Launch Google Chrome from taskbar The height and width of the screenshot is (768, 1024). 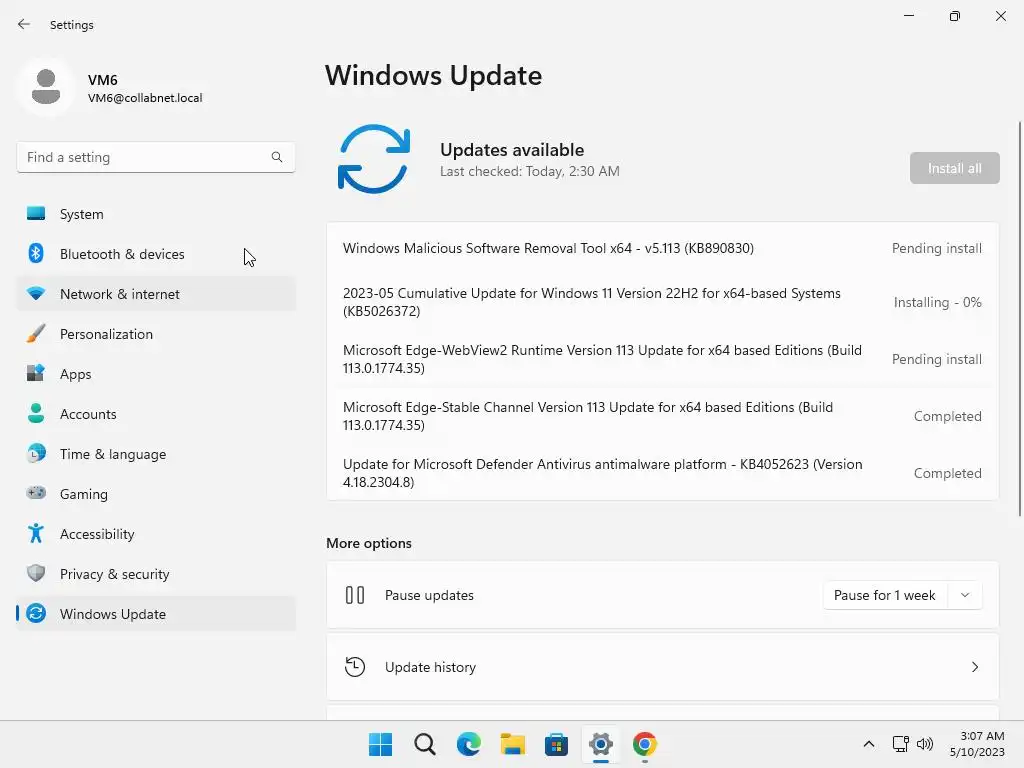645,744
